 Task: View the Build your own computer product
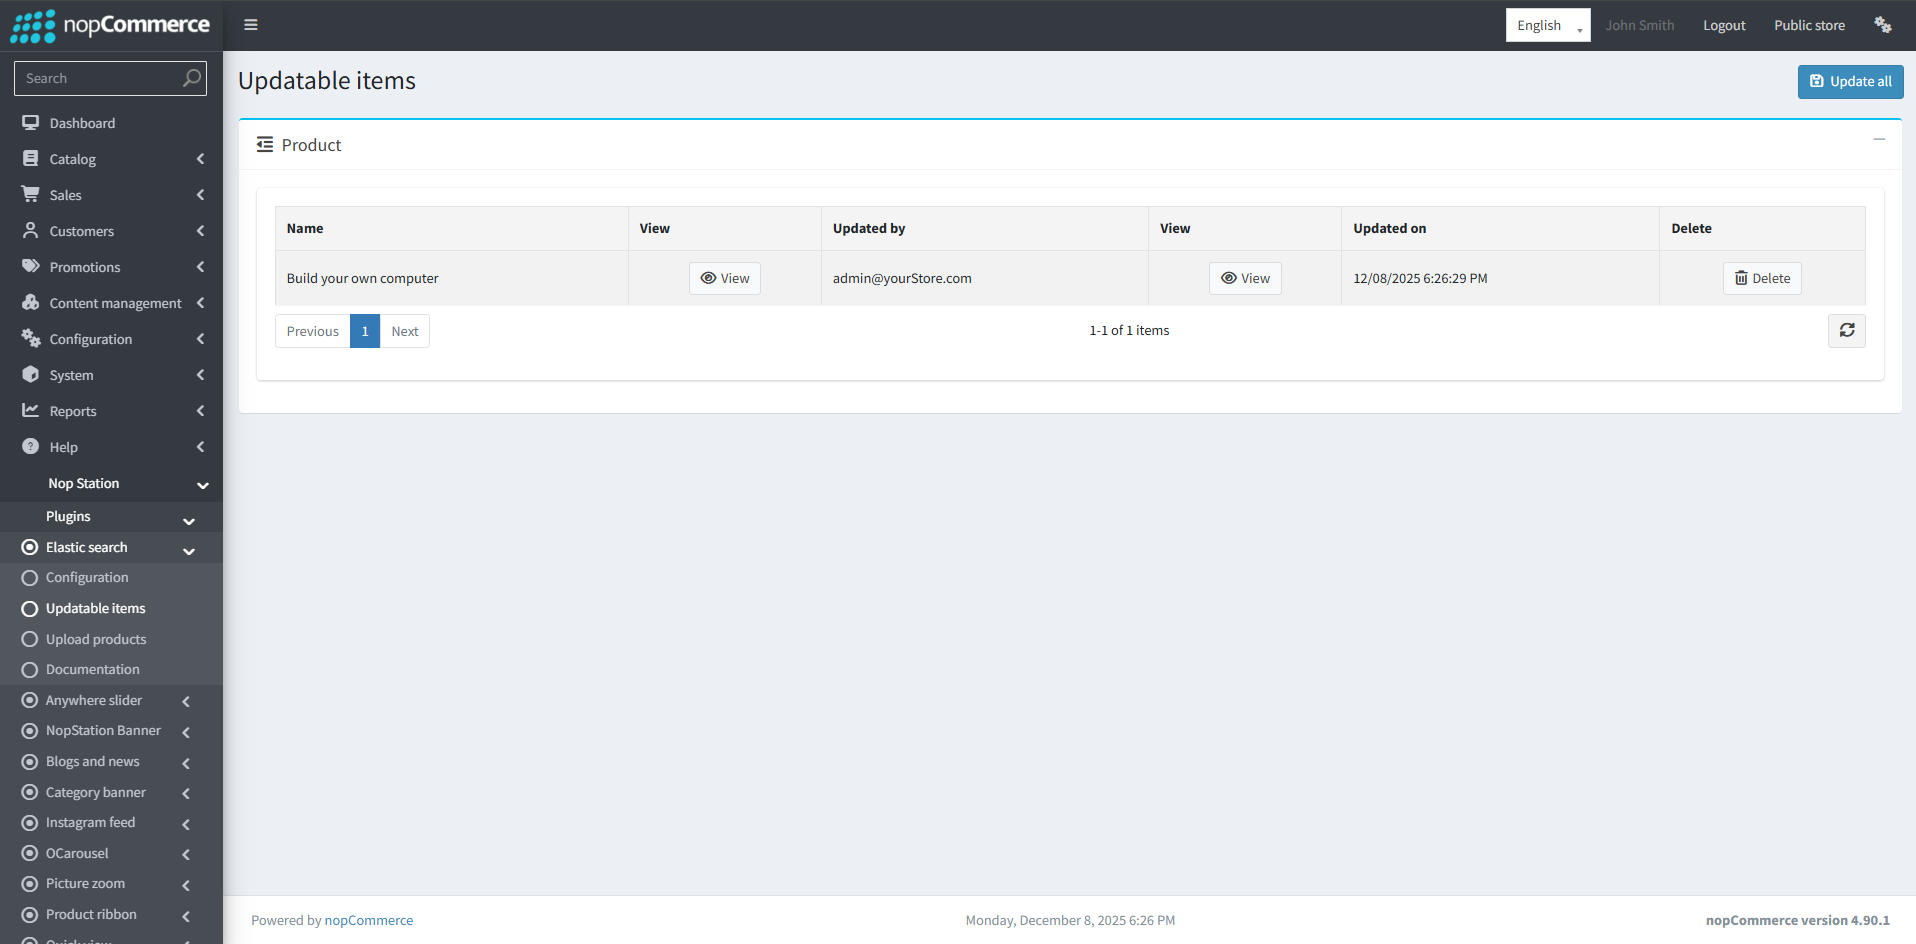(724, 279)
